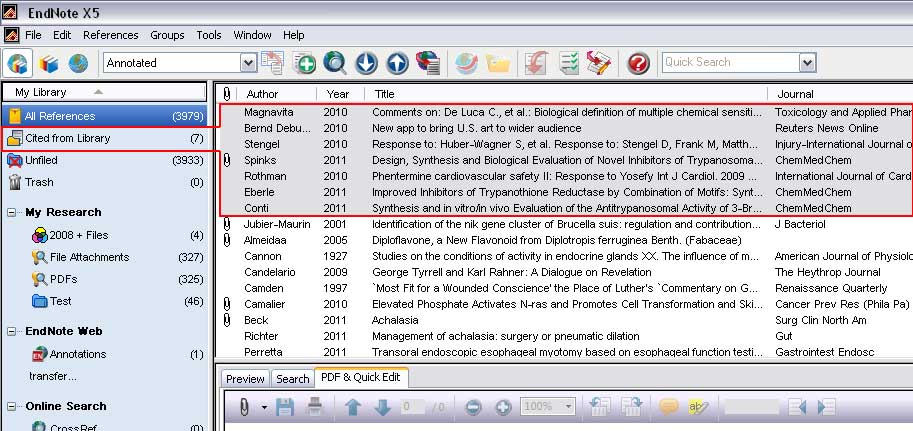Click in the Quick Search field
The width and height of the screenshot is (913, 431).
click(x=730, y=62)
